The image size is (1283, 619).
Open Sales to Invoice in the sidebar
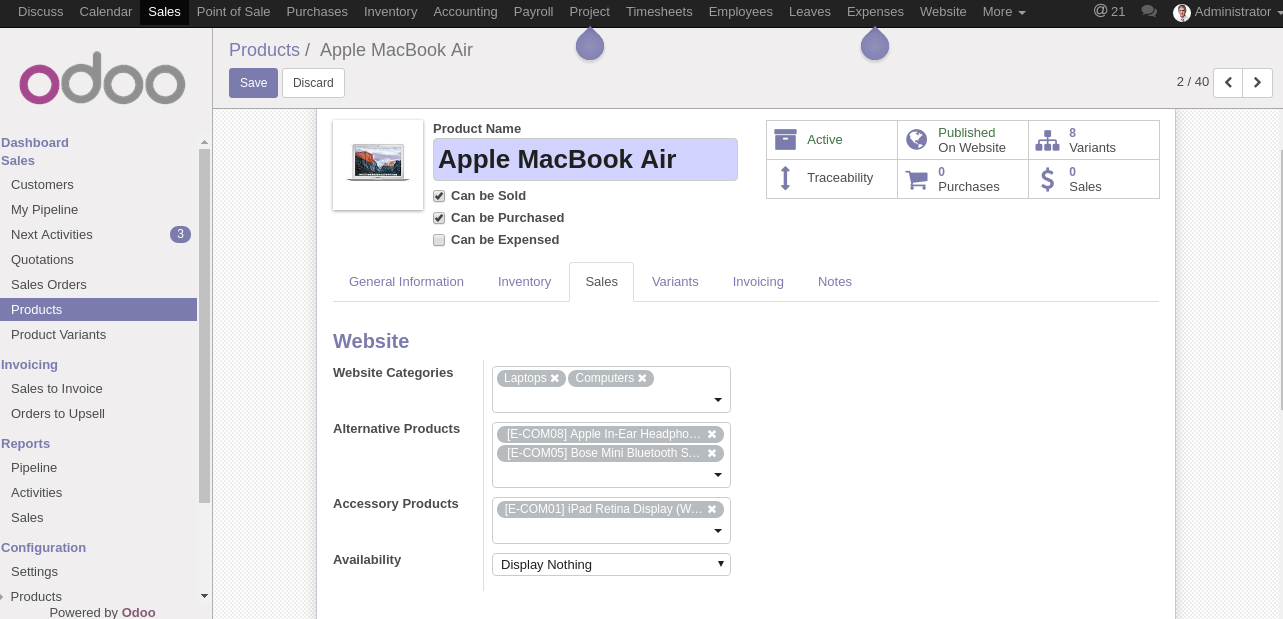pos(57,389)
